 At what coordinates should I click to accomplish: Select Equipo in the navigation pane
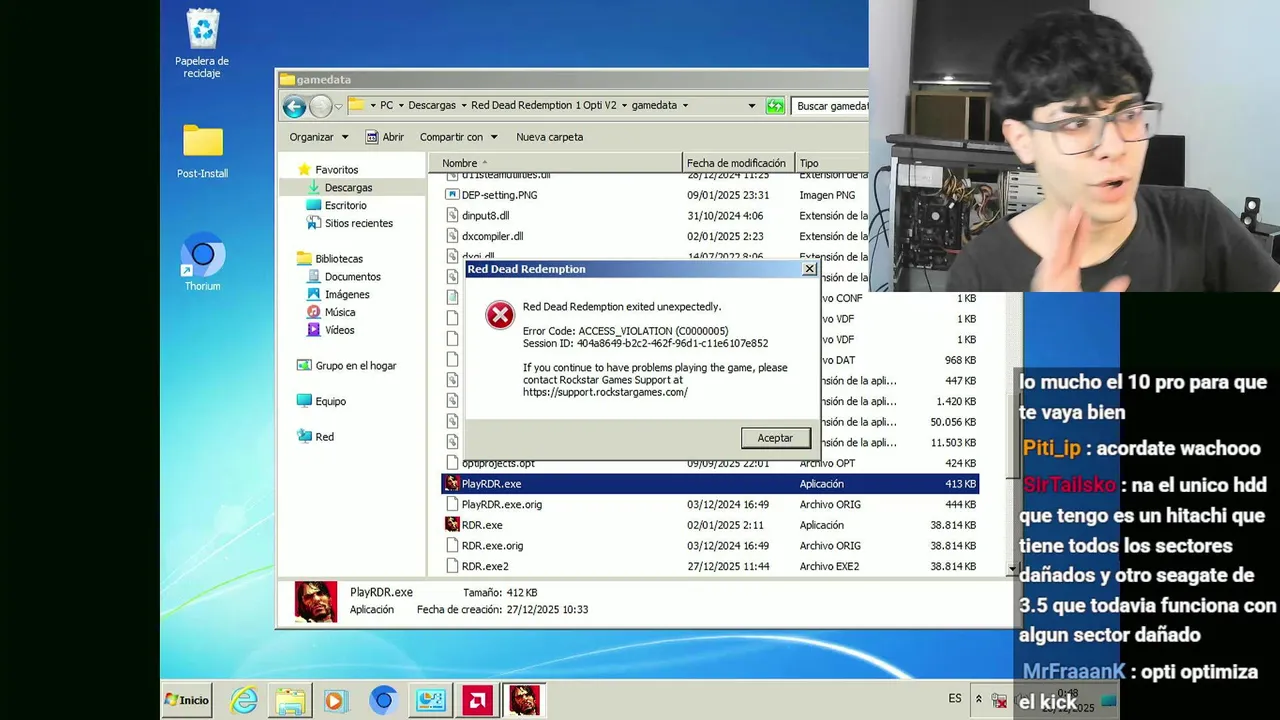tap(330, 402)
